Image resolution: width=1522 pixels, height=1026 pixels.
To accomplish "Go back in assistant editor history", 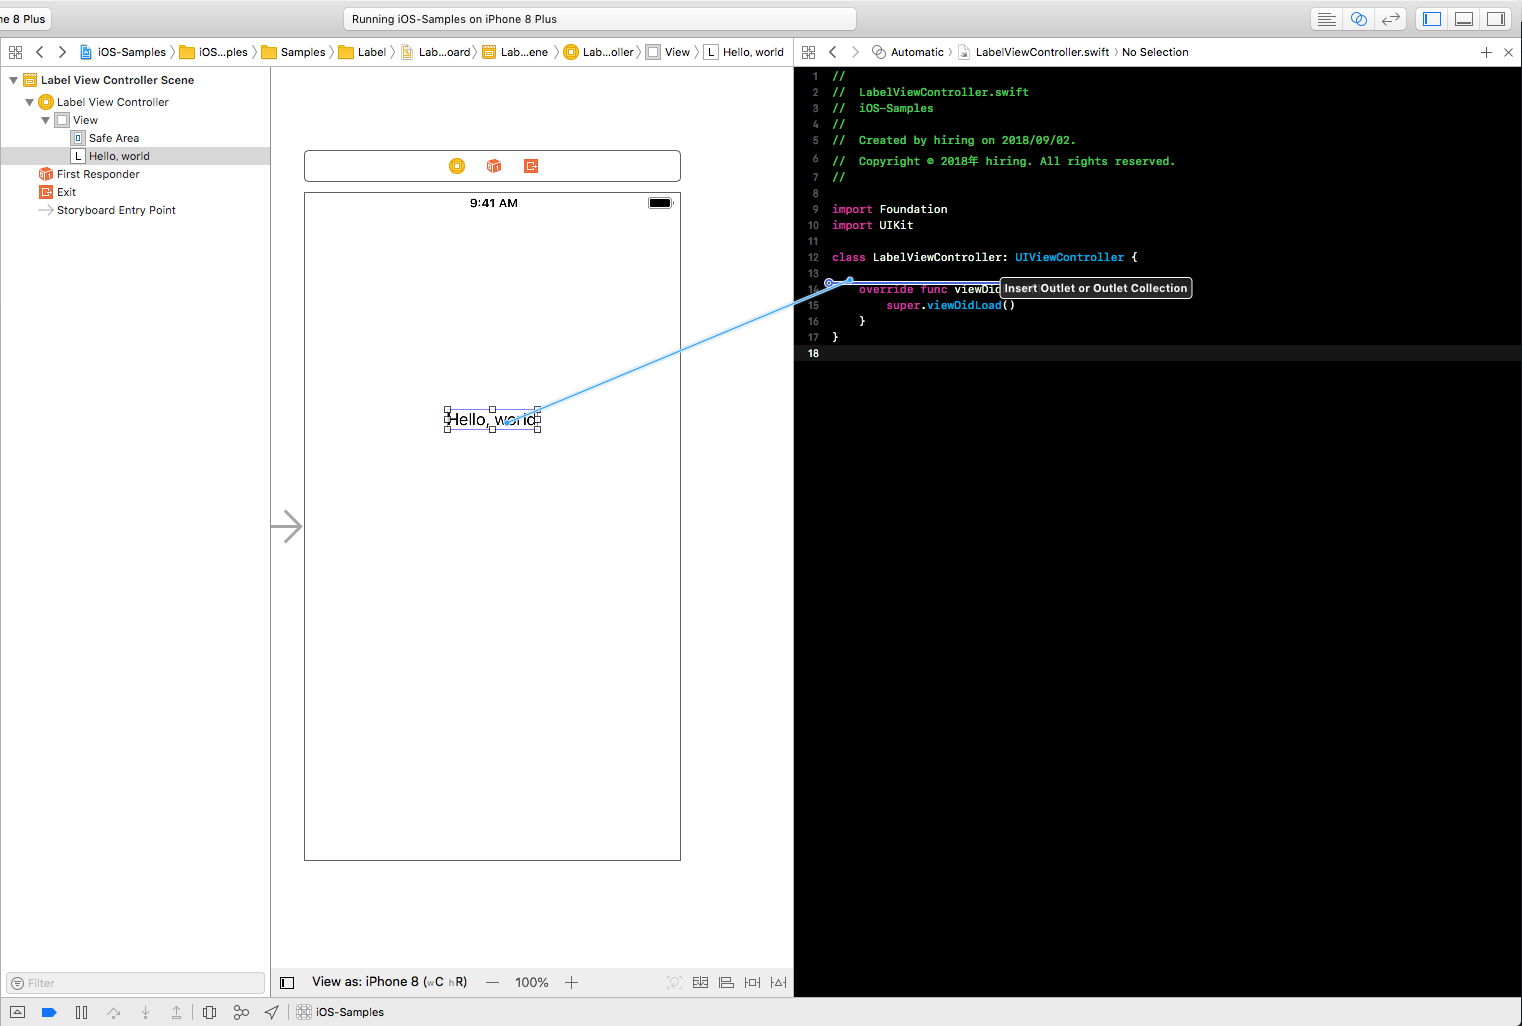I will point(832,52).
